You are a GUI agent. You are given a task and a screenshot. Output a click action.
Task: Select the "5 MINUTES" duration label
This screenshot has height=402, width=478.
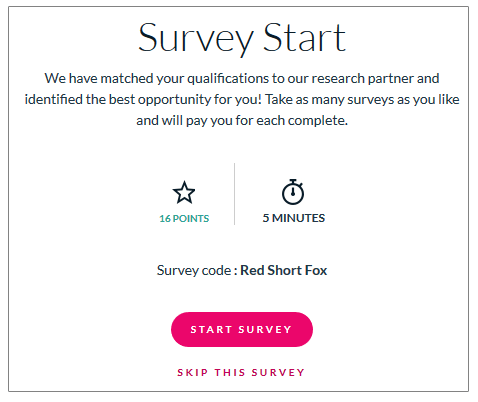294,218
